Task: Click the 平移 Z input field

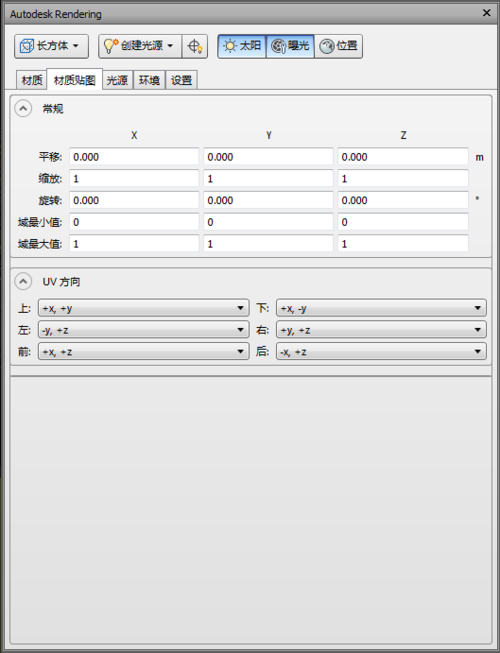Action: click(403, 157)
